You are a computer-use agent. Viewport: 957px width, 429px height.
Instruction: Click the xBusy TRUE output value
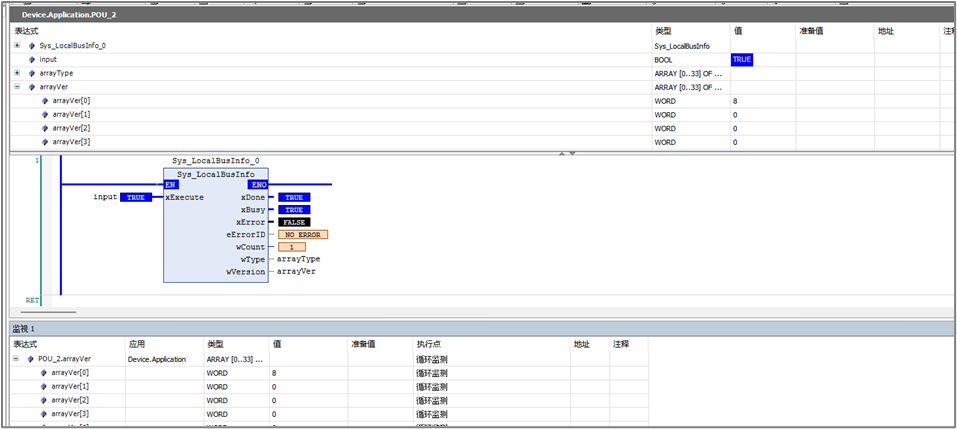[x=294, y=210]
